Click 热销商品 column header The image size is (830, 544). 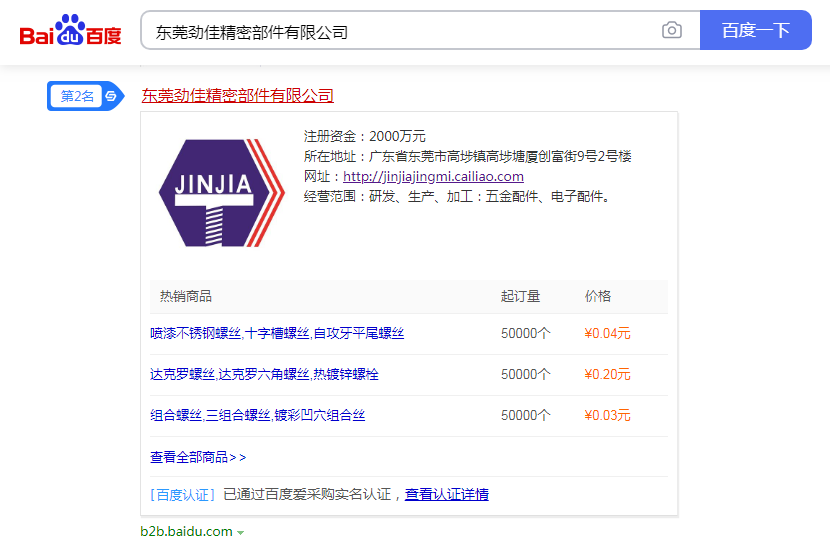pos(186,296)
